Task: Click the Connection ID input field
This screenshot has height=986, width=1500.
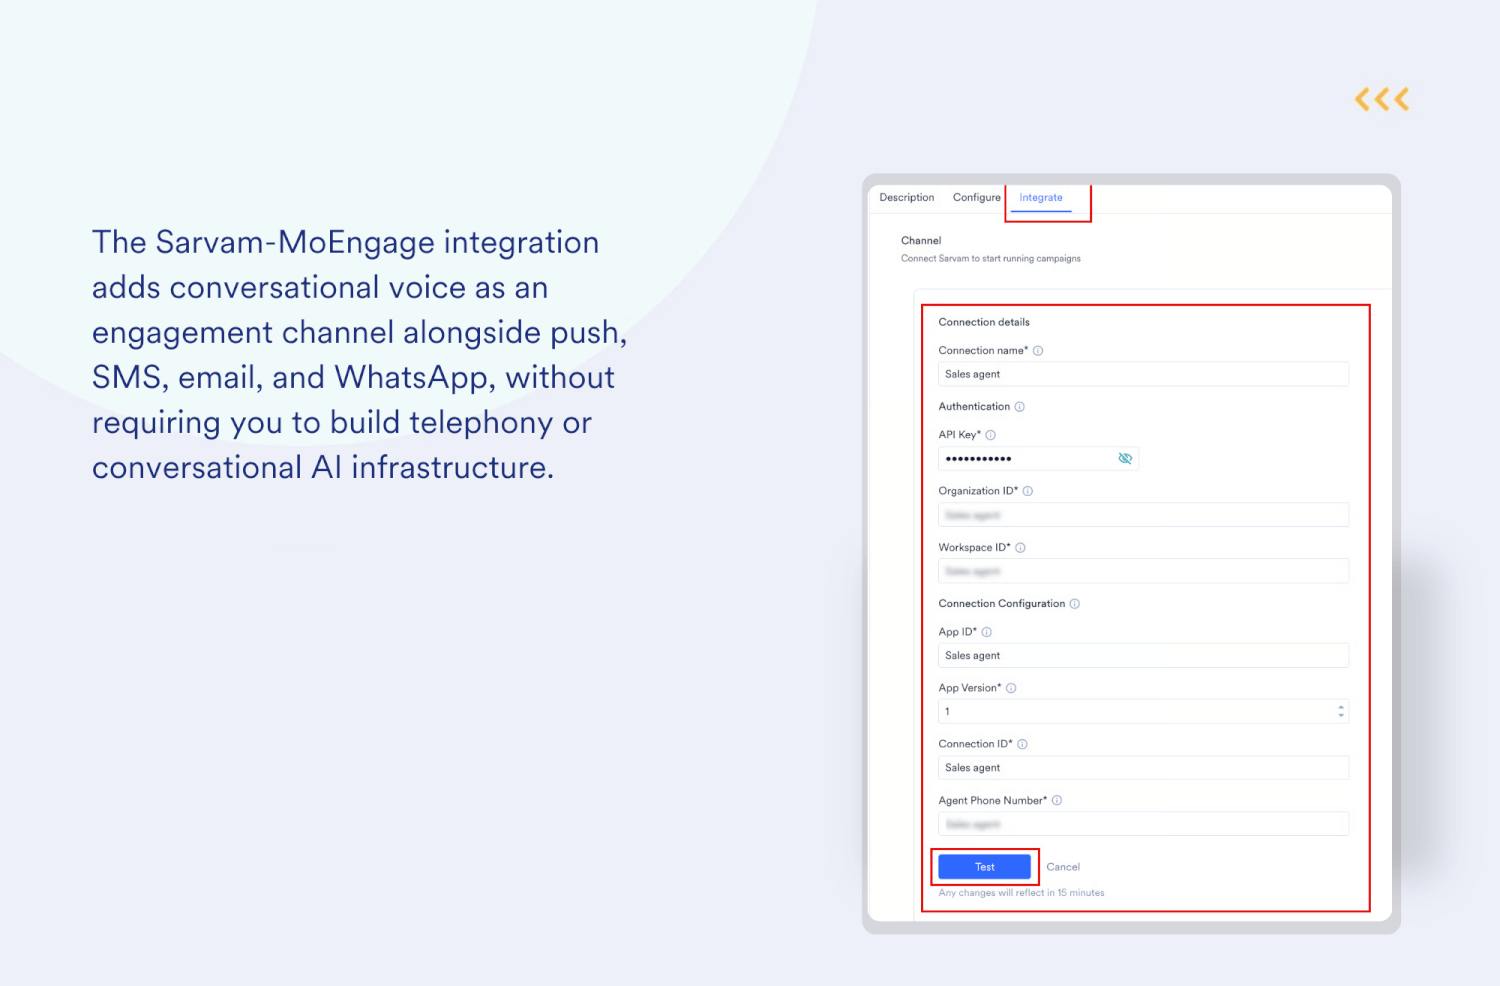Action: [x=1143, y=768]
